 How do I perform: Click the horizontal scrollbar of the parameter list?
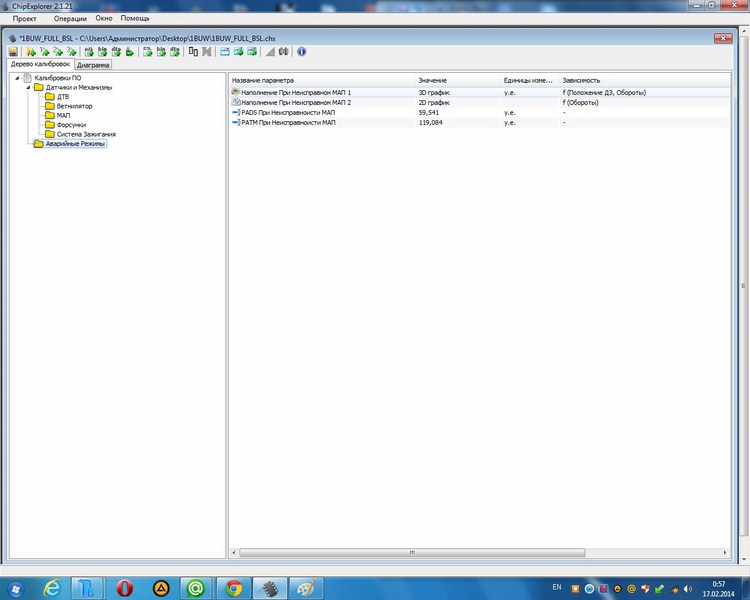point(410,552)
